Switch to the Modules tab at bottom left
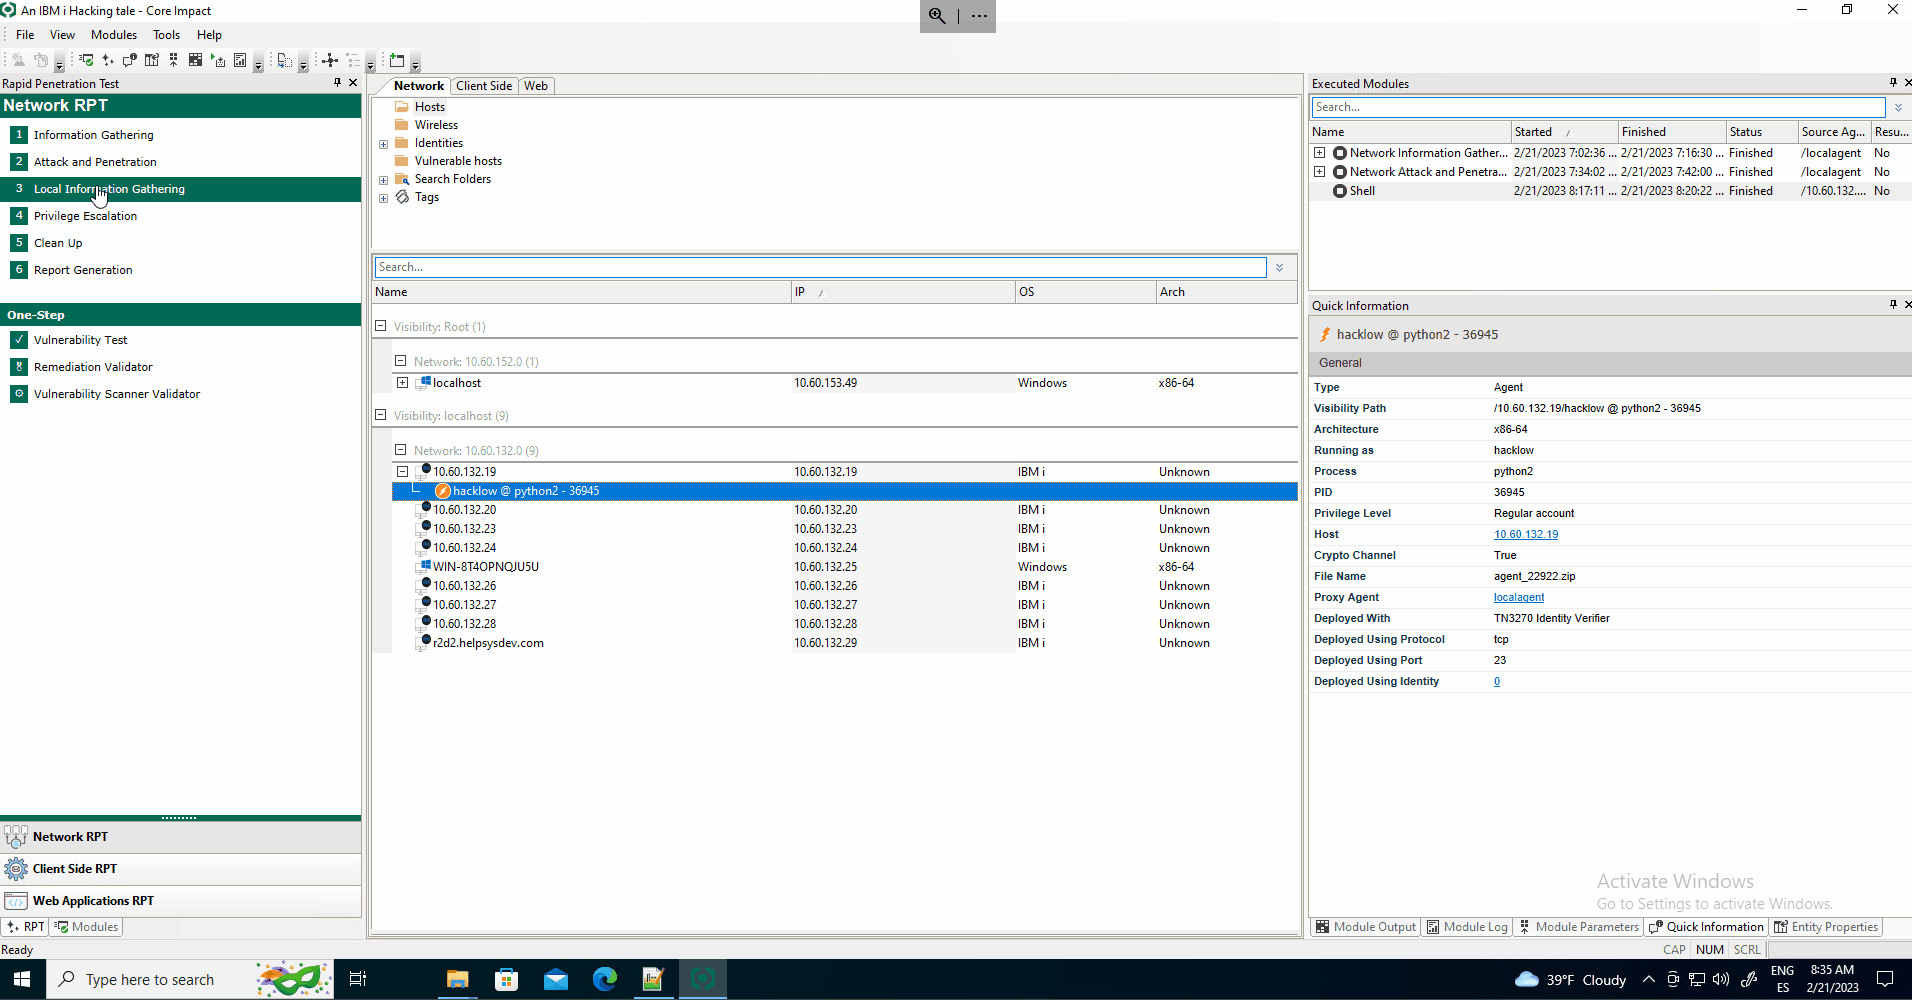This screenshot has width=1912, height=1000. tap(86, 927)
